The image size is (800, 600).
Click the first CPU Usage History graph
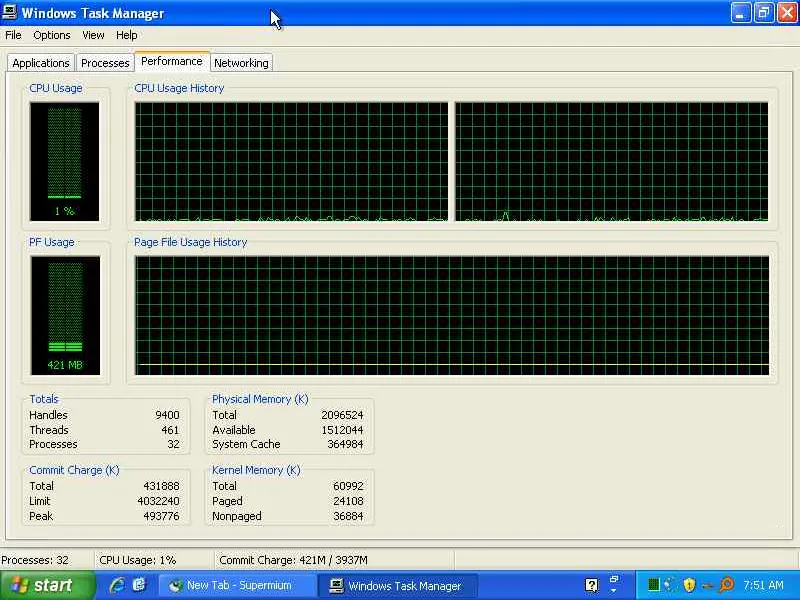(291, 162)
